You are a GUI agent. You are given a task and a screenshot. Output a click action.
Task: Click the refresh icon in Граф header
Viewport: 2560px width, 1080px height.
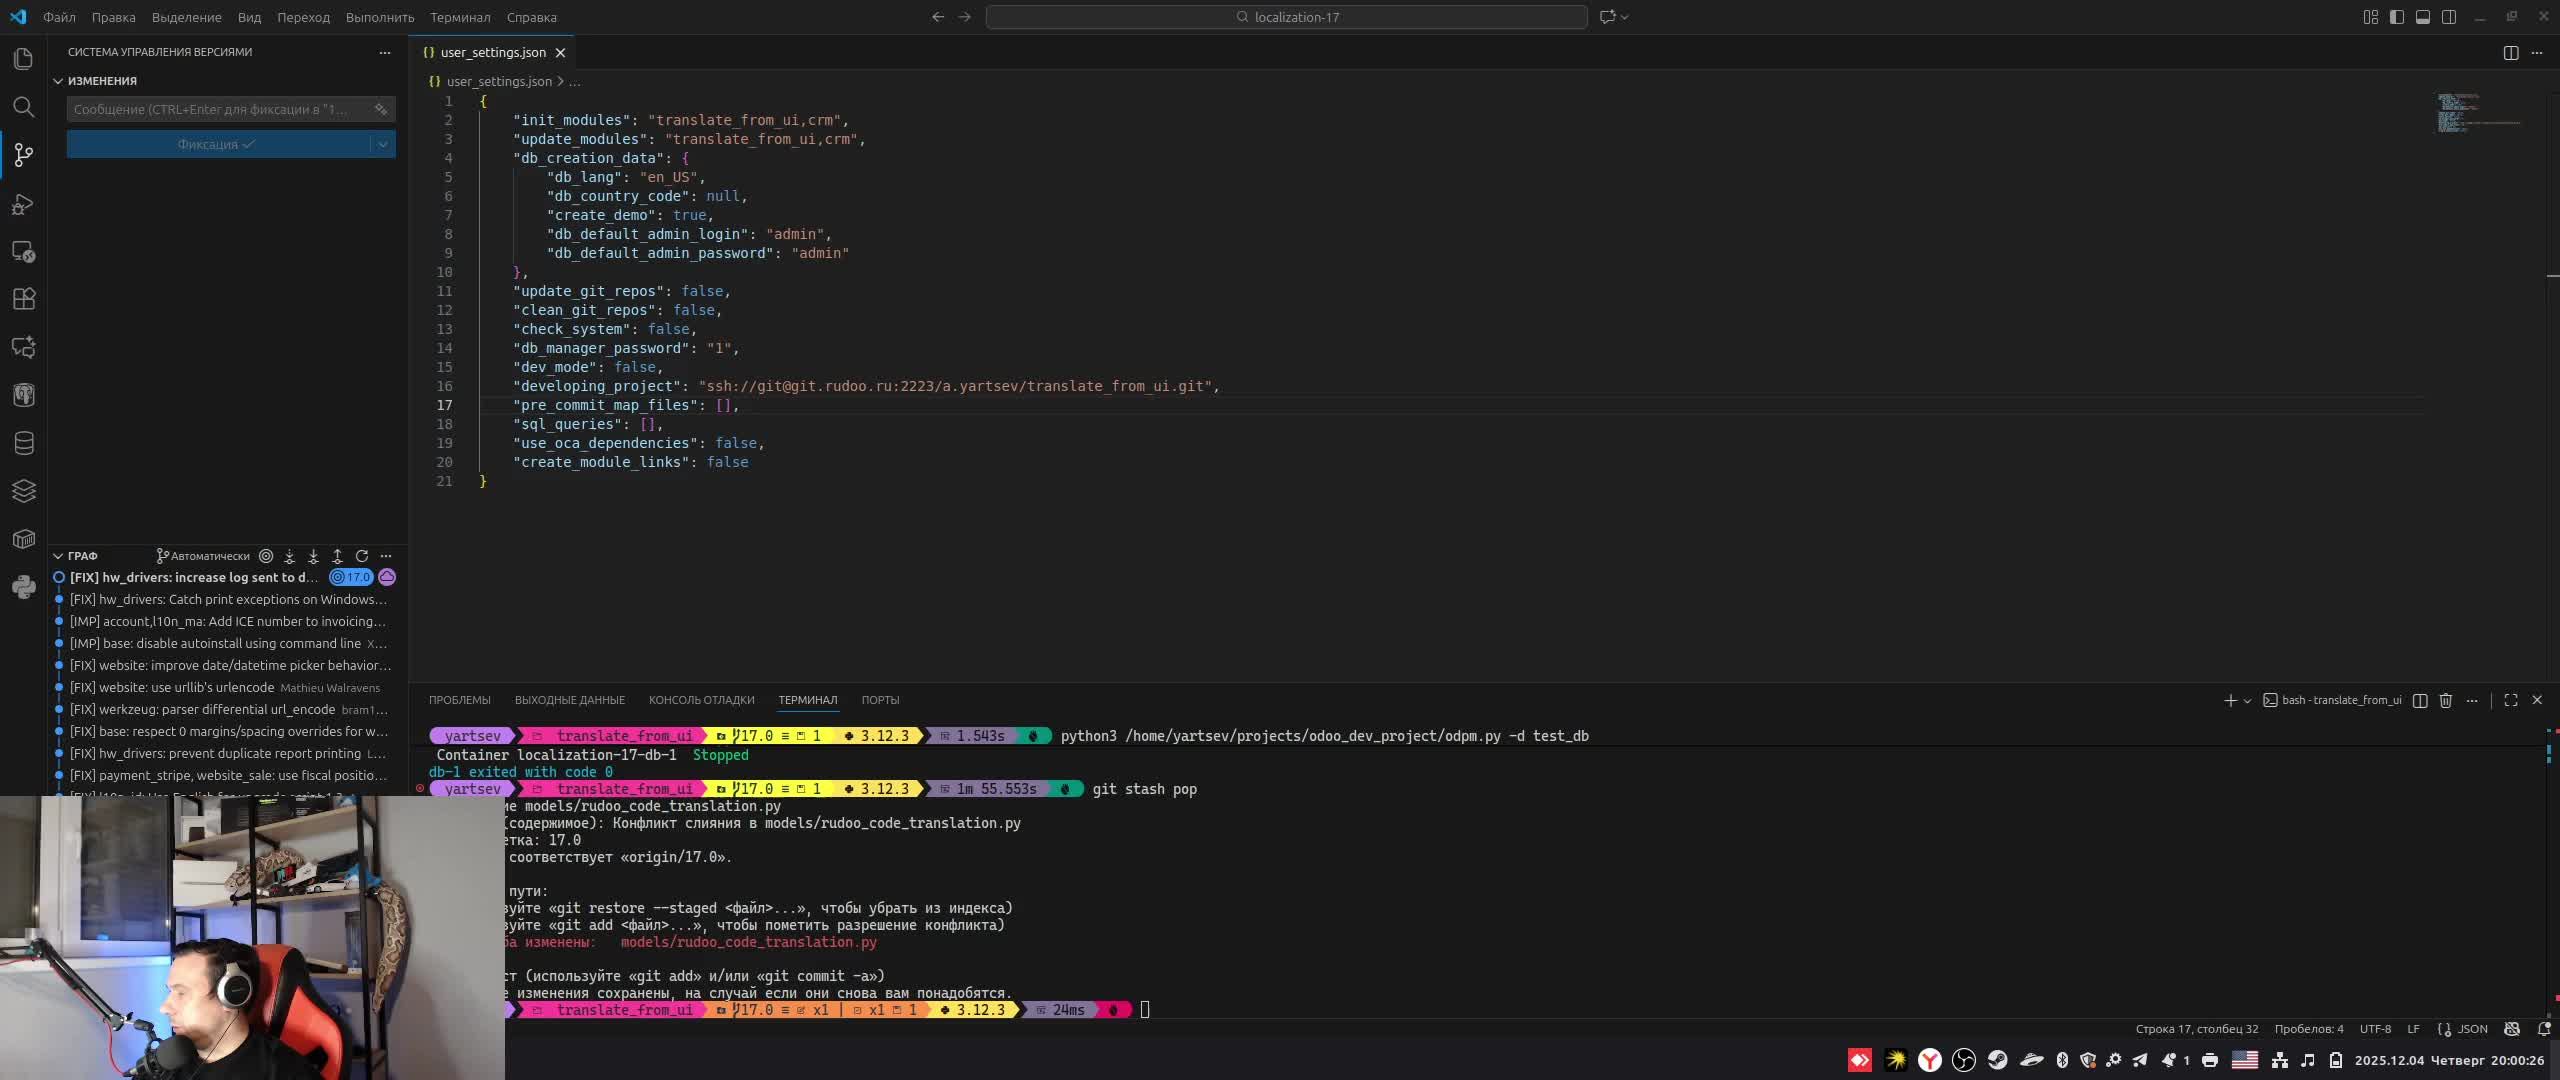(x=362, y=556)
